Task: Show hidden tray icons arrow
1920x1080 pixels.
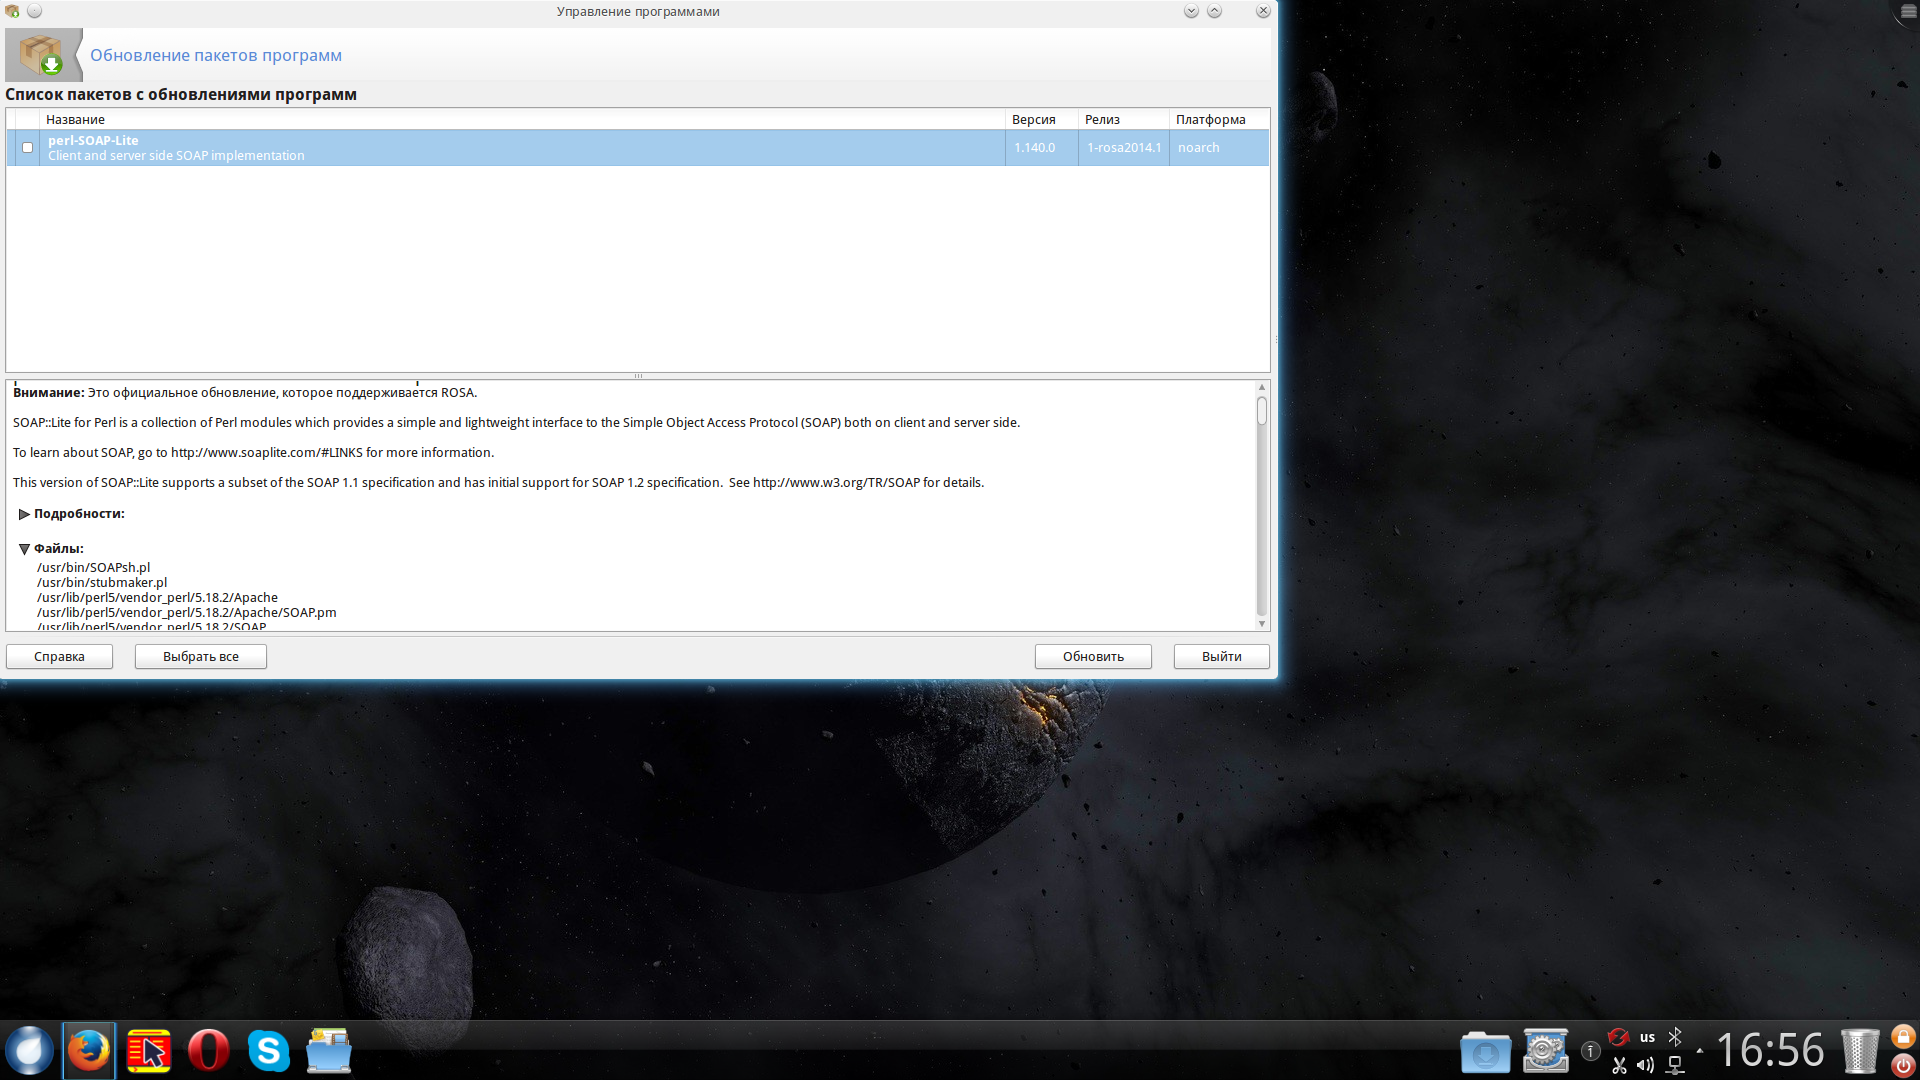Action: click(x=1700, y=1051)
